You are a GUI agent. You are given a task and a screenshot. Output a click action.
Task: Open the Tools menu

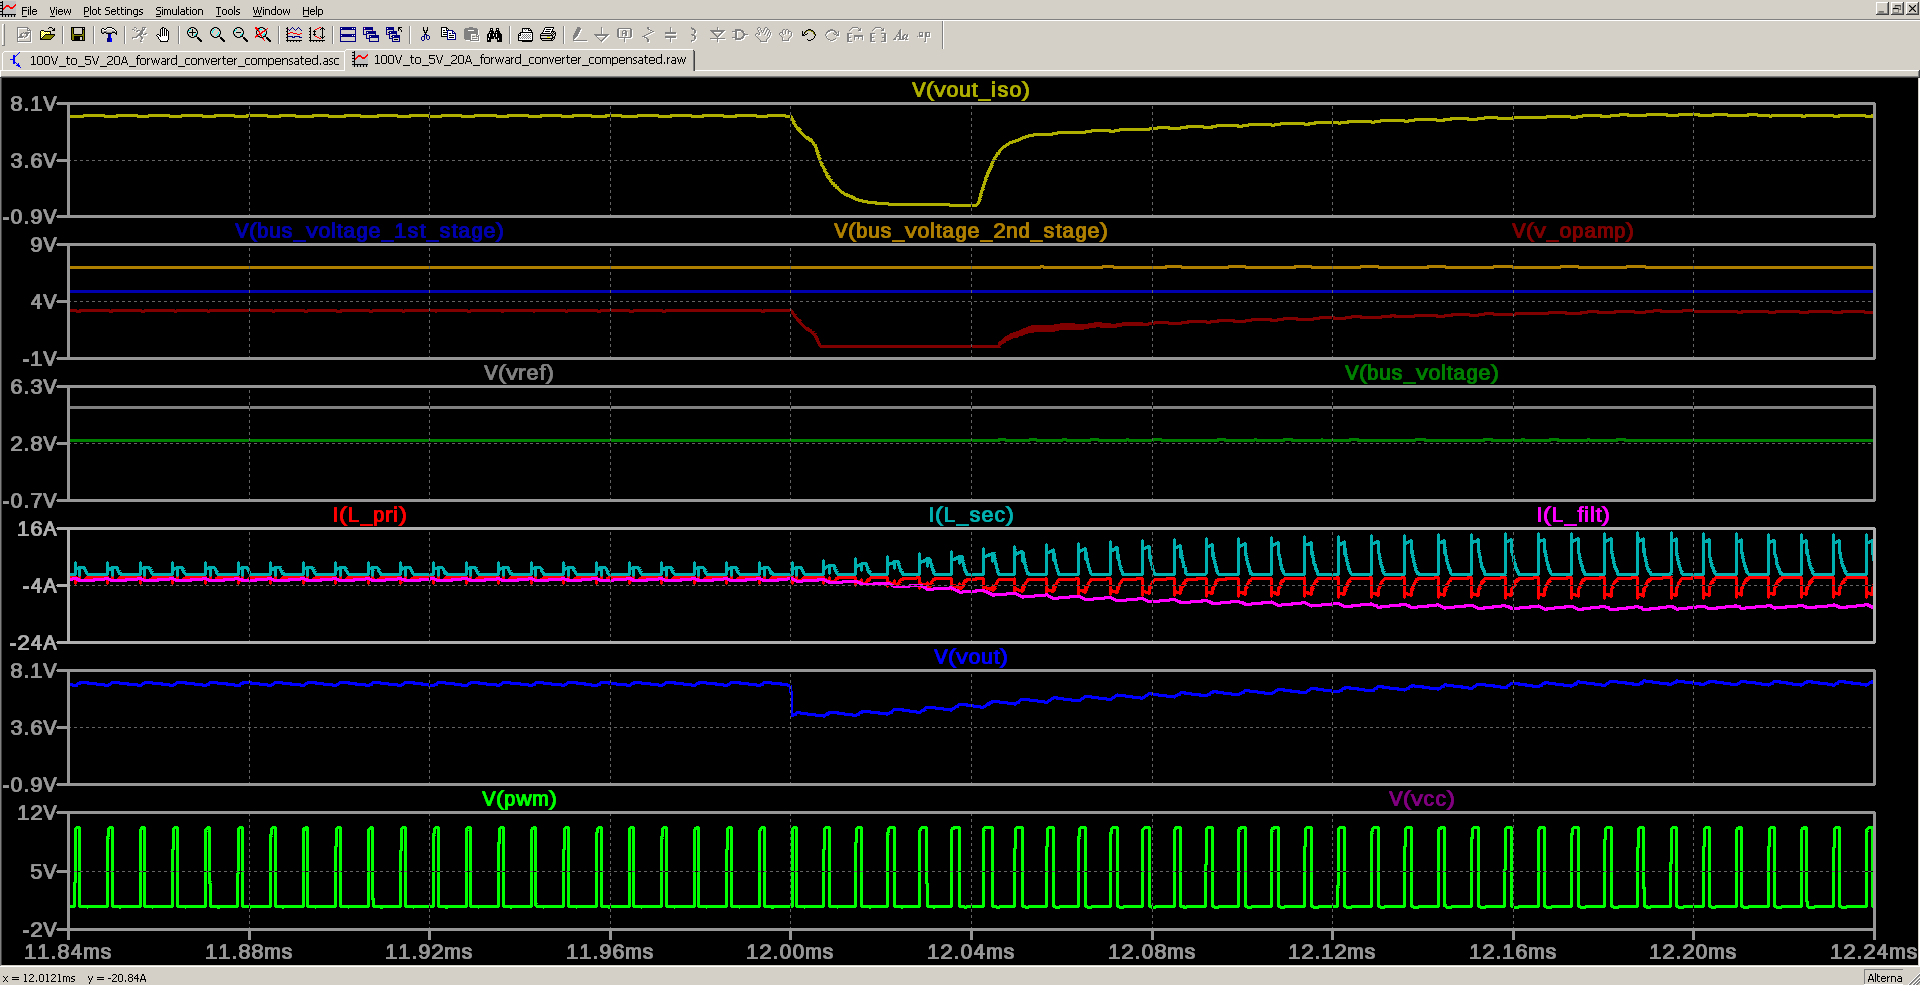pos(228,11)
